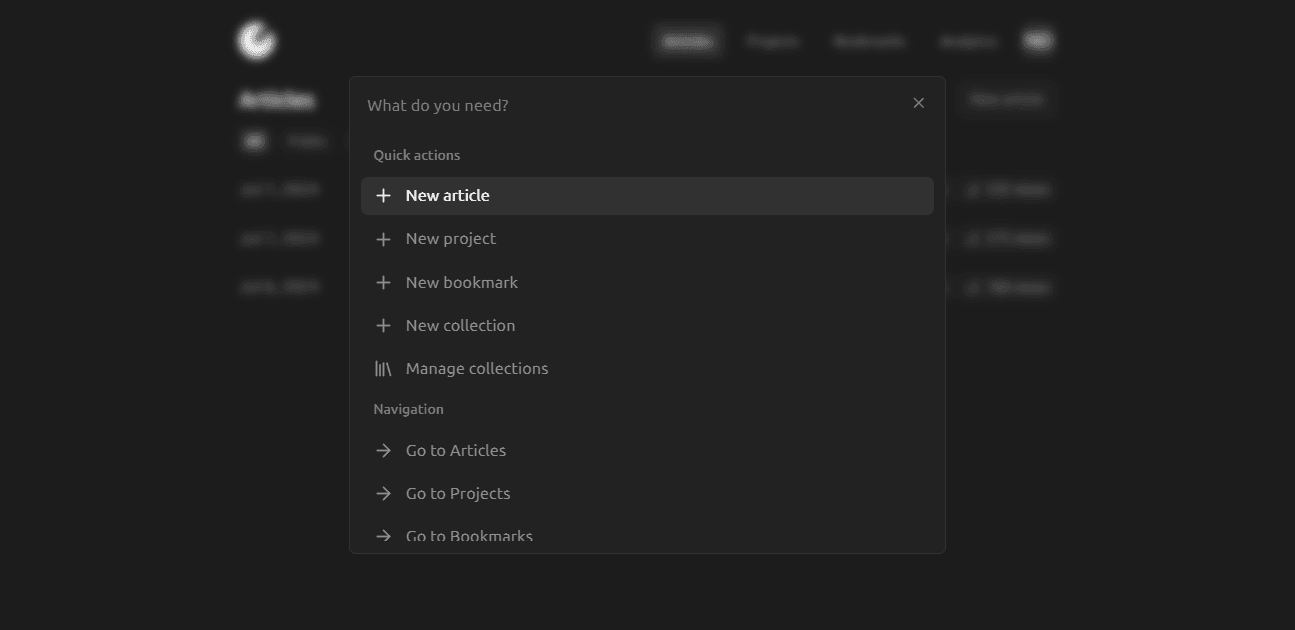Choose New project from the quick actions

pos(451,239)
